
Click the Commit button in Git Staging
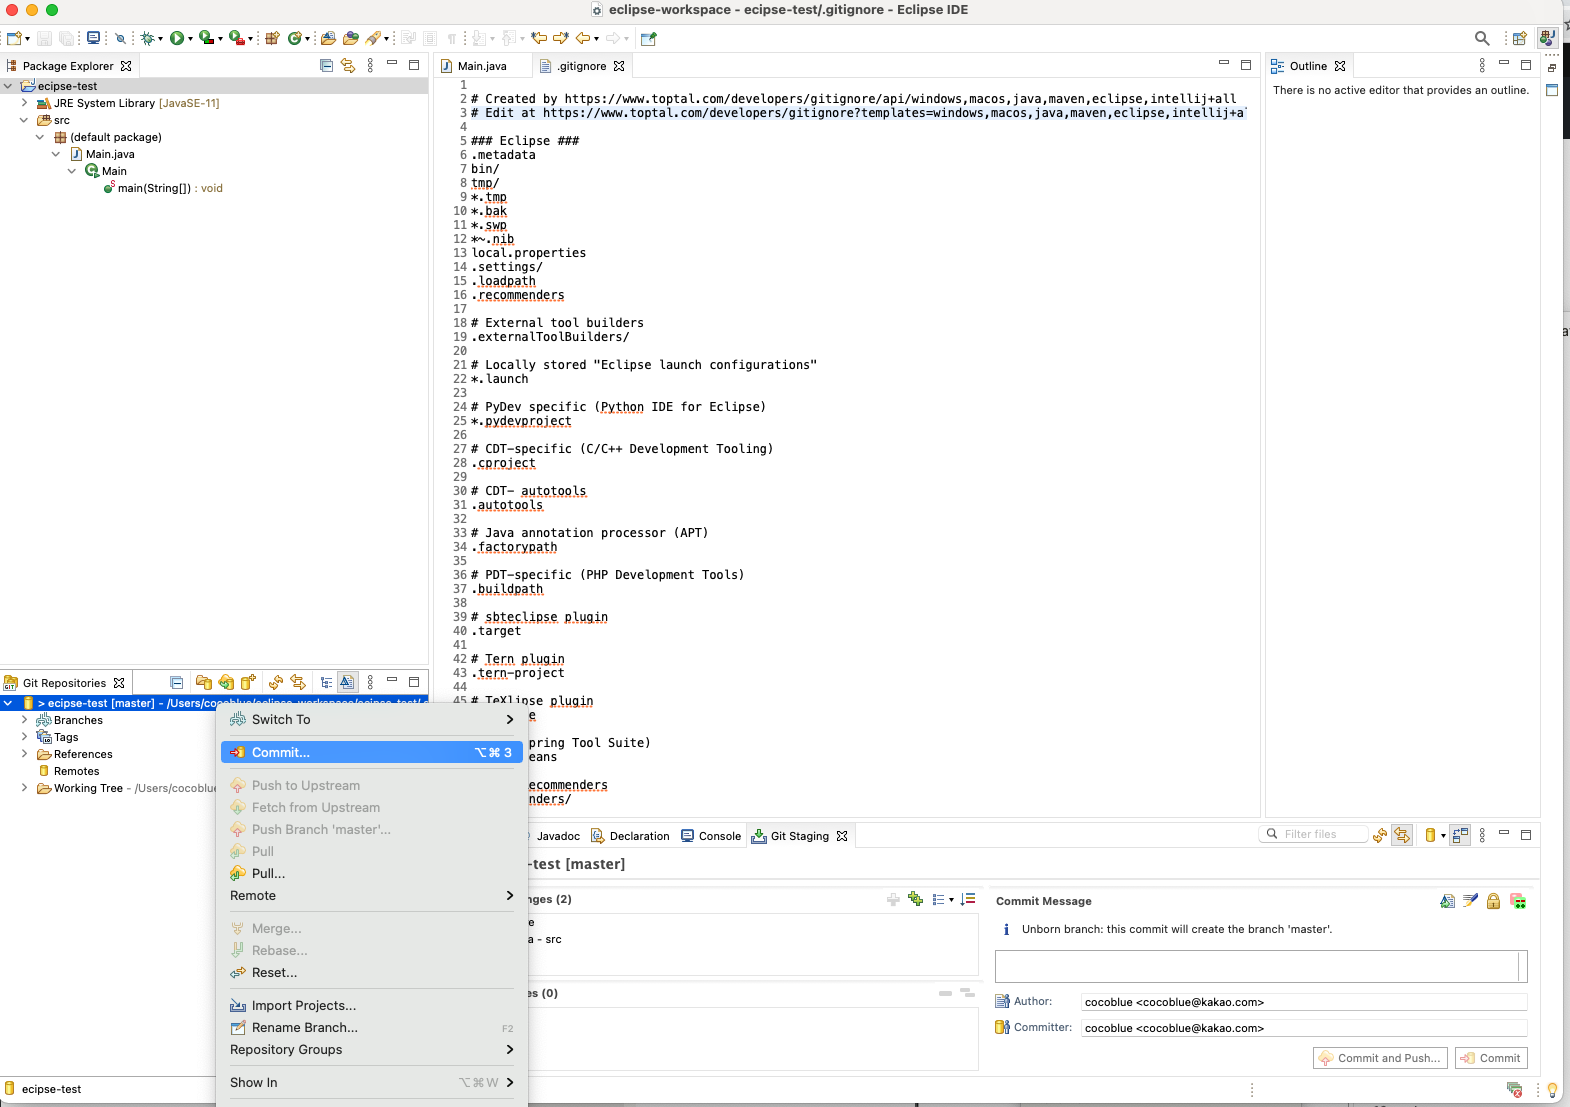pos(1491,1058)
